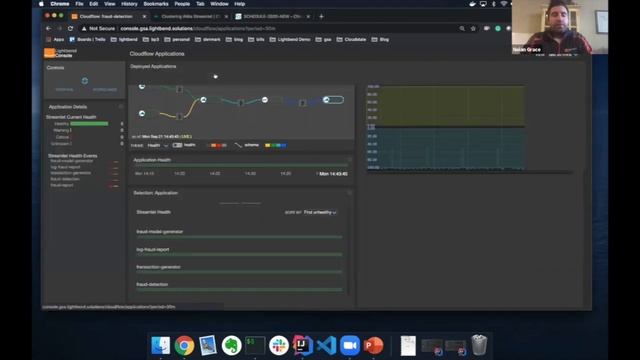Click the middle round node before blue line

pyautogui.click(x=264, y=100)
